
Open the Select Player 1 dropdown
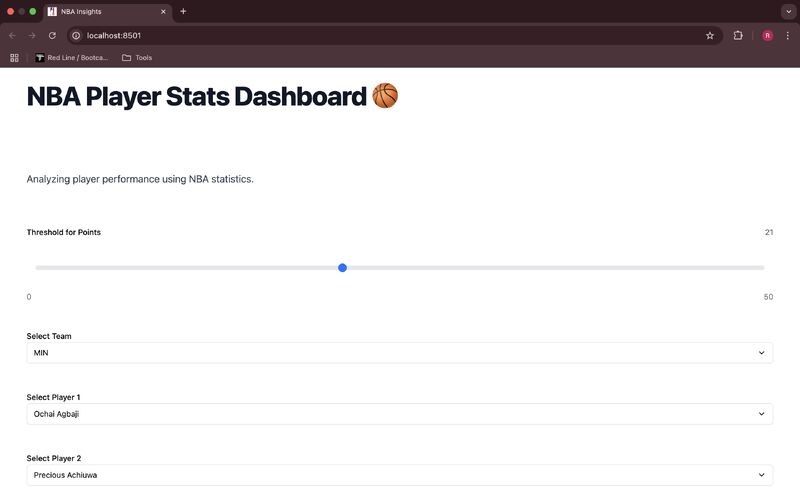399,414
